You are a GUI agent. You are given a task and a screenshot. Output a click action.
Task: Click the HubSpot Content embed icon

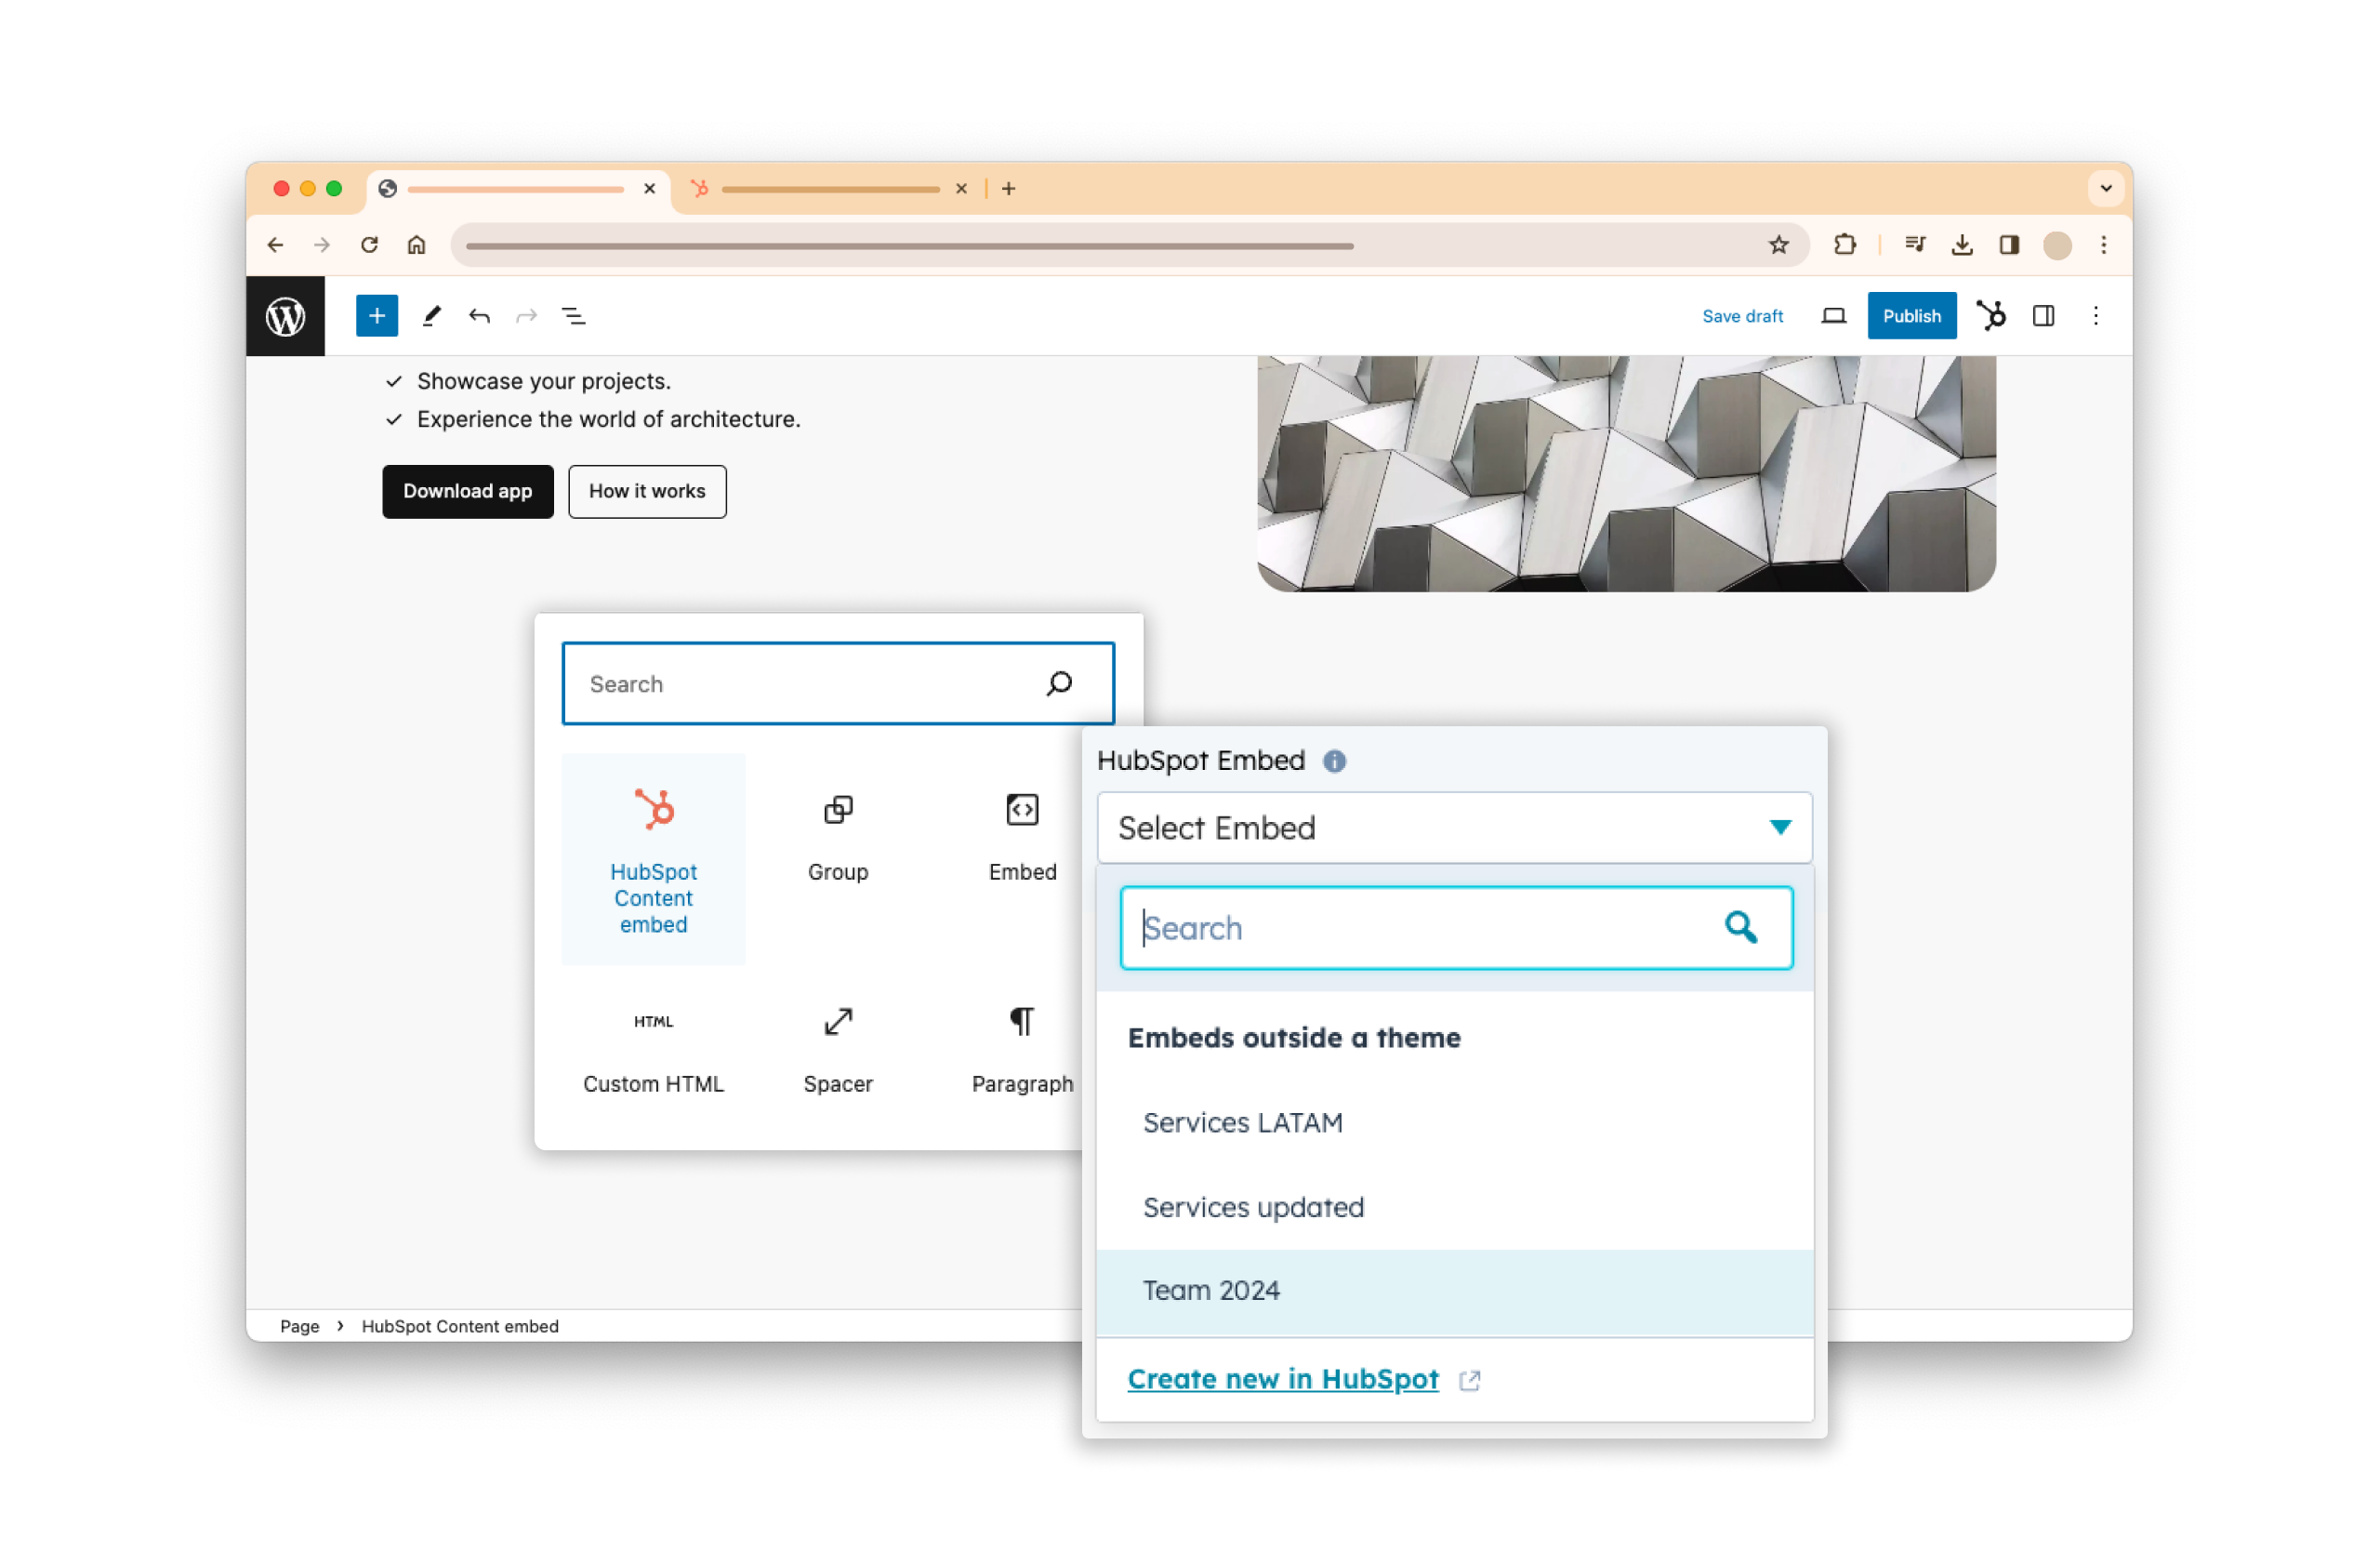tap(655, 807)
